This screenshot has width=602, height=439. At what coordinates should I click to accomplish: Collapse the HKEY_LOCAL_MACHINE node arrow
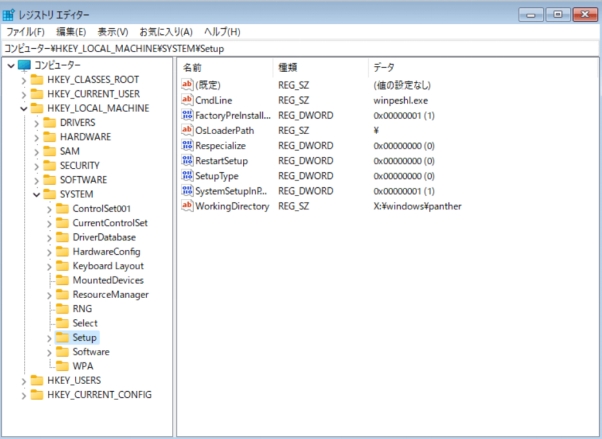point(24,109)
